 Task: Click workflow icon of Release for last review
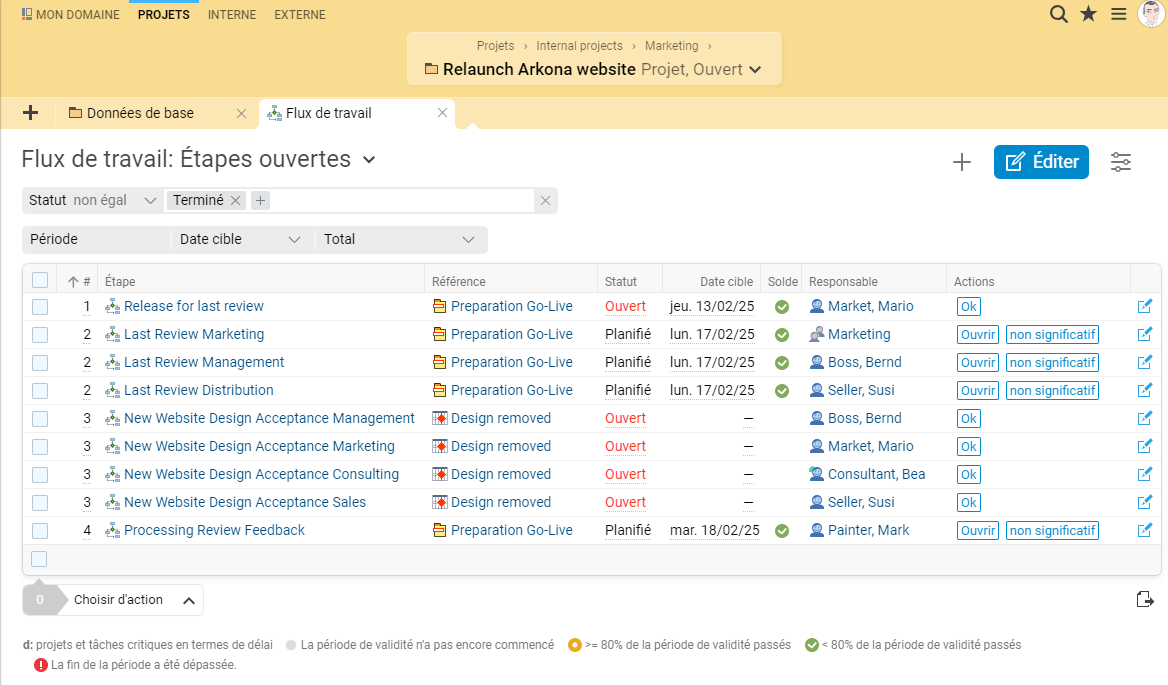(112, 306)
